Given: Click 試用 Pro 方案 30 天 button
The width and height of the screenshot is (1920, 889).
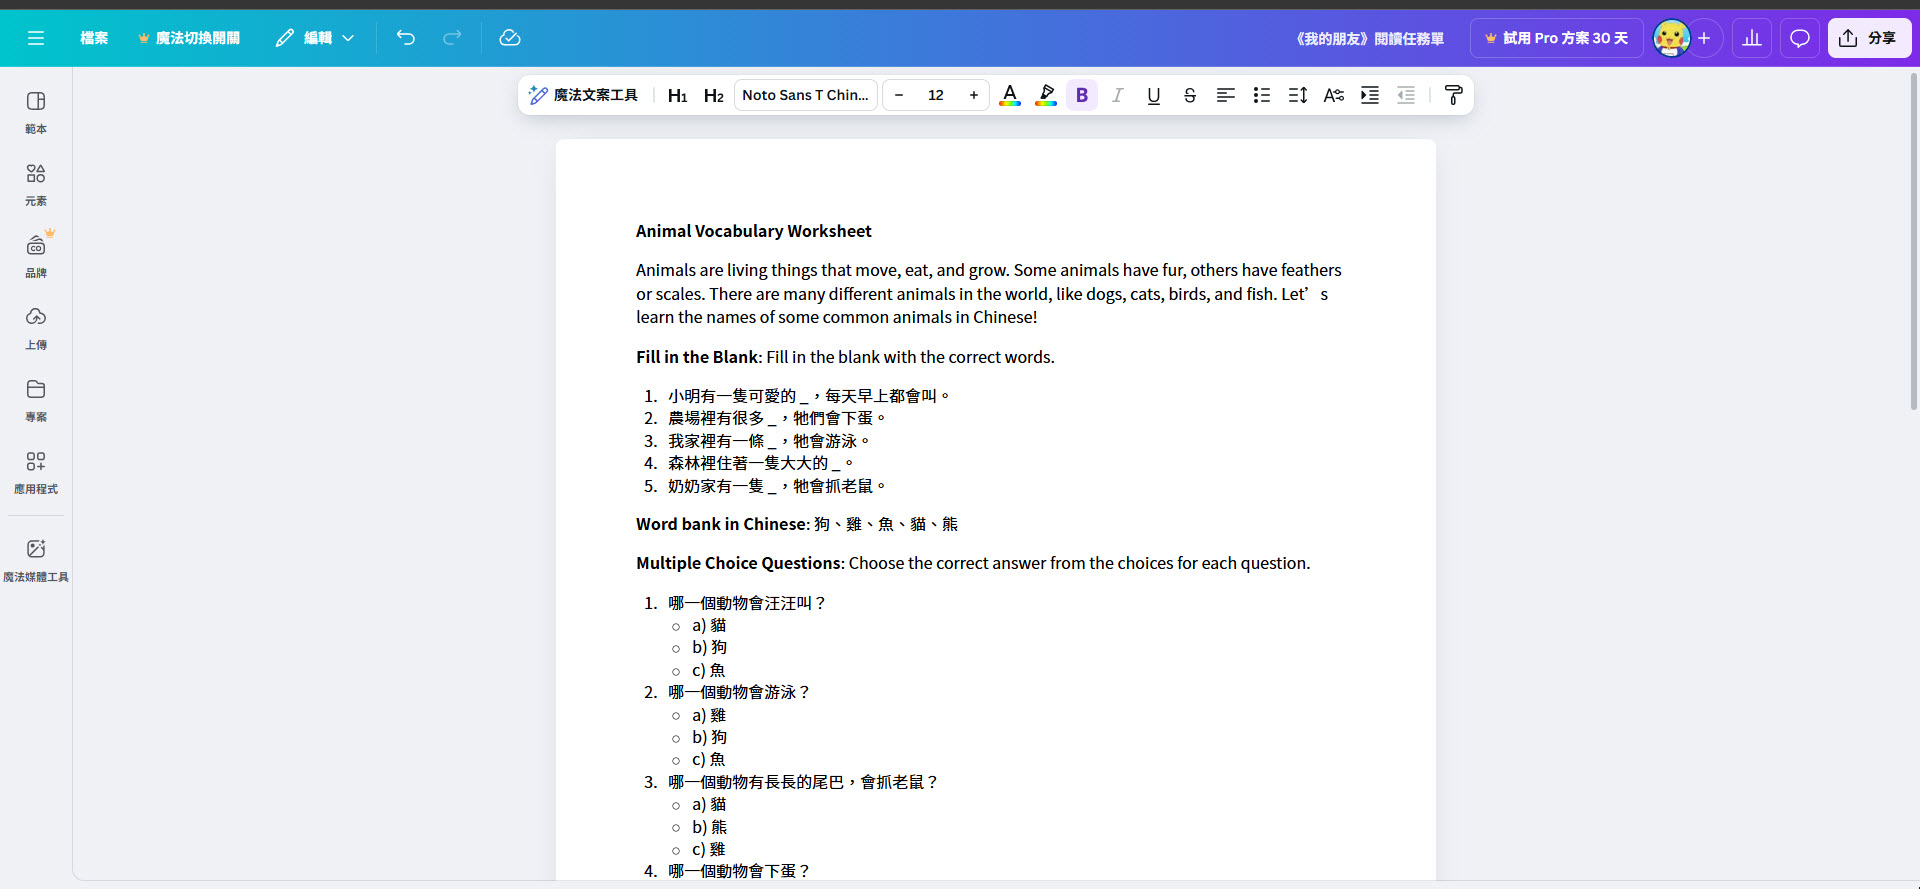Looking at the screenshot, I should (x=1556, y=38).
